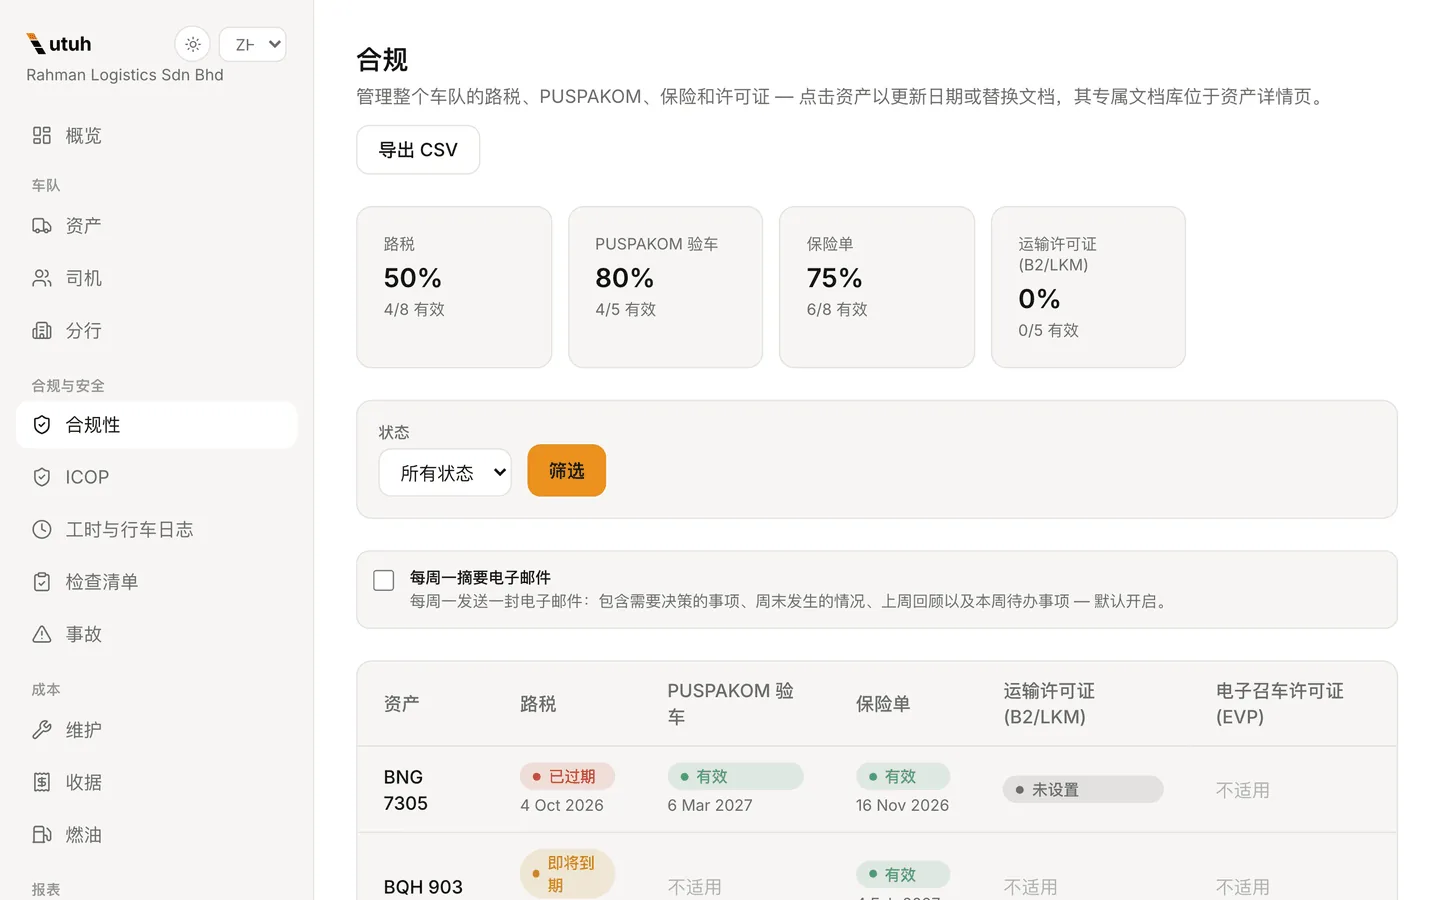Open 维护 via the wrench icon
The image size is (1440, 900).
pos(42,730)
